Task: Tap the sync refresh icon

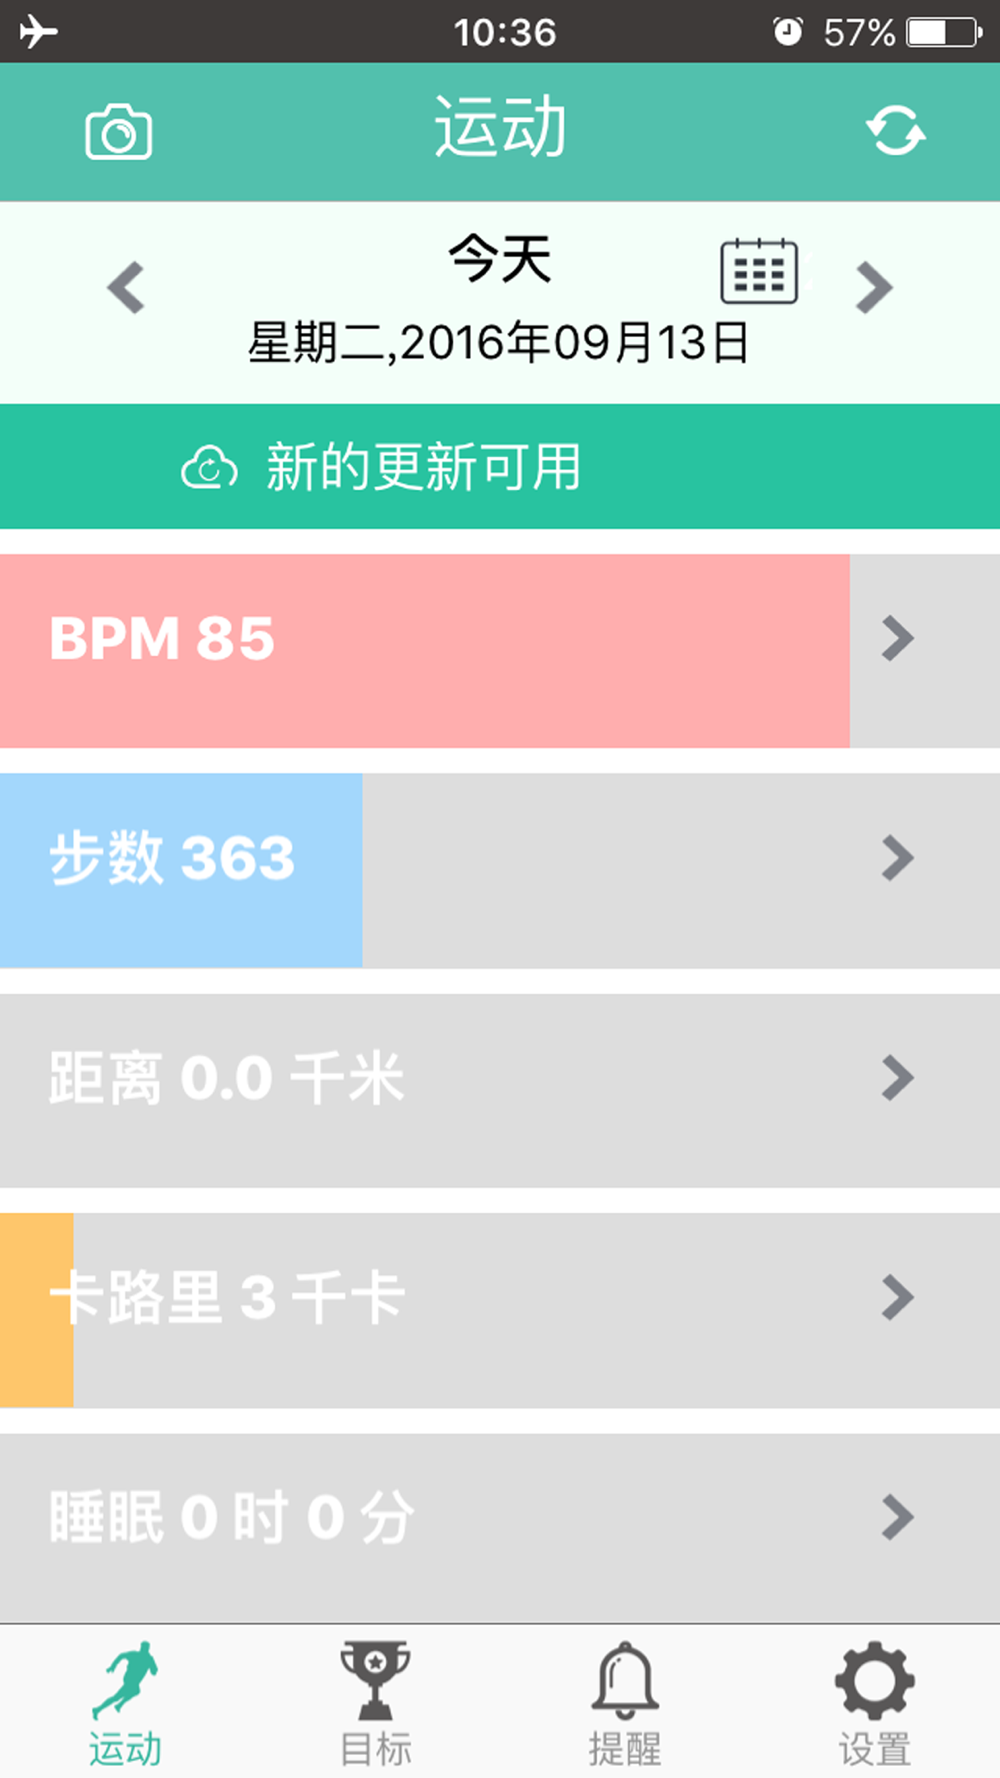Action: tap(895, 131)
